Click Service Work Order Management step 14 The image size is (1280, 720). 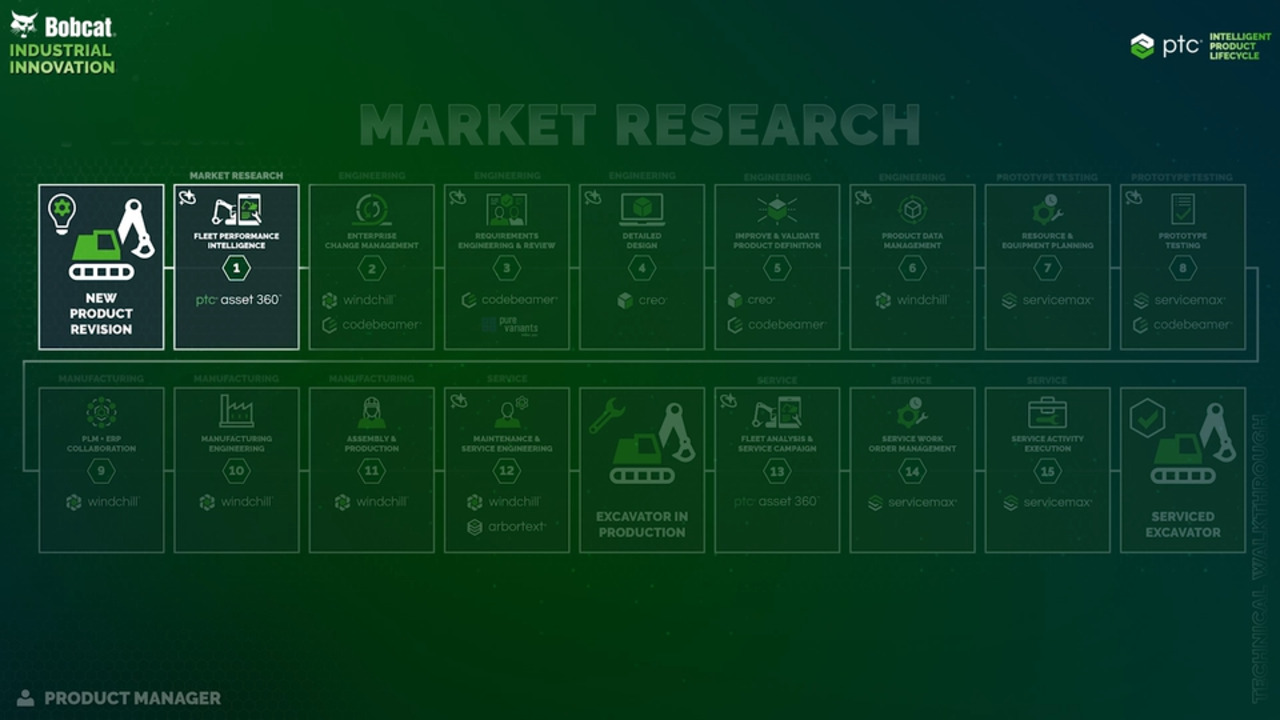click(912, 470)
